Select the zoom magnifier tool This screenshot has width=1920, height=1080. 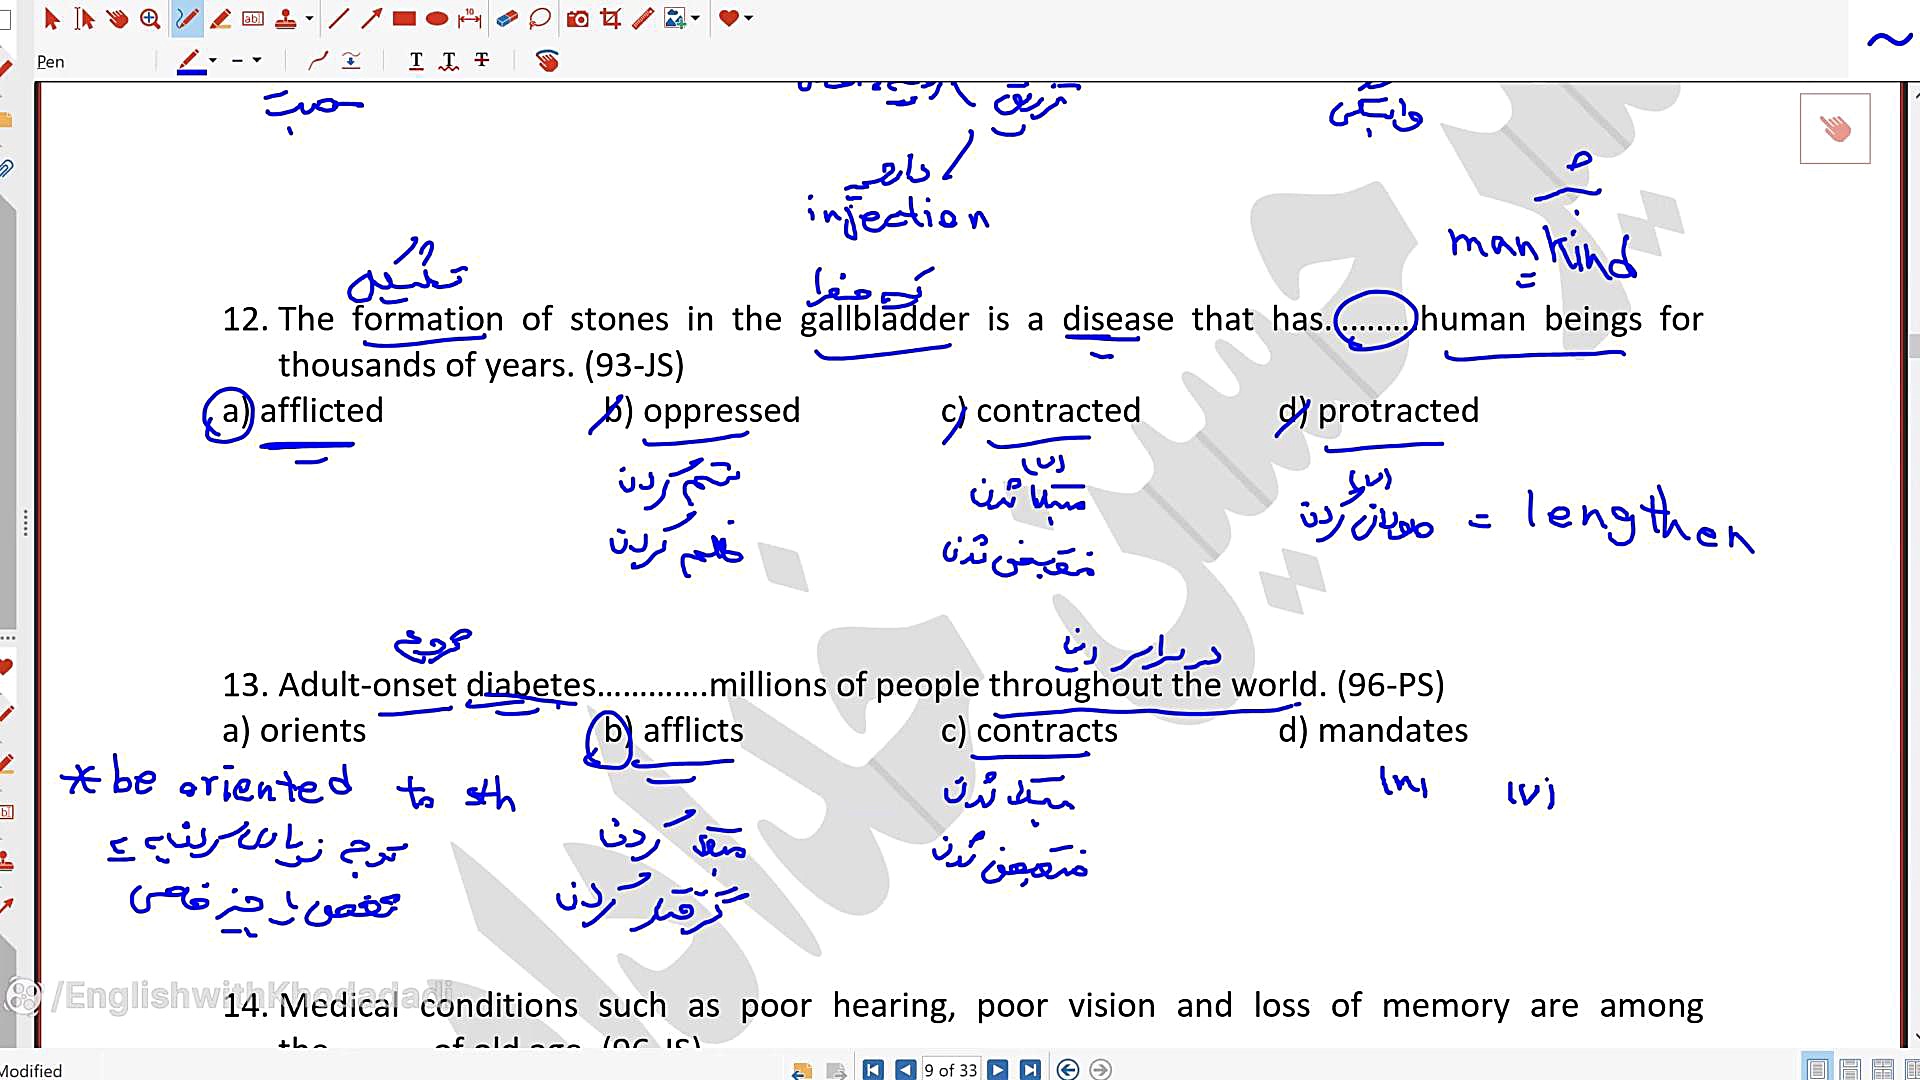pos(150,18)
